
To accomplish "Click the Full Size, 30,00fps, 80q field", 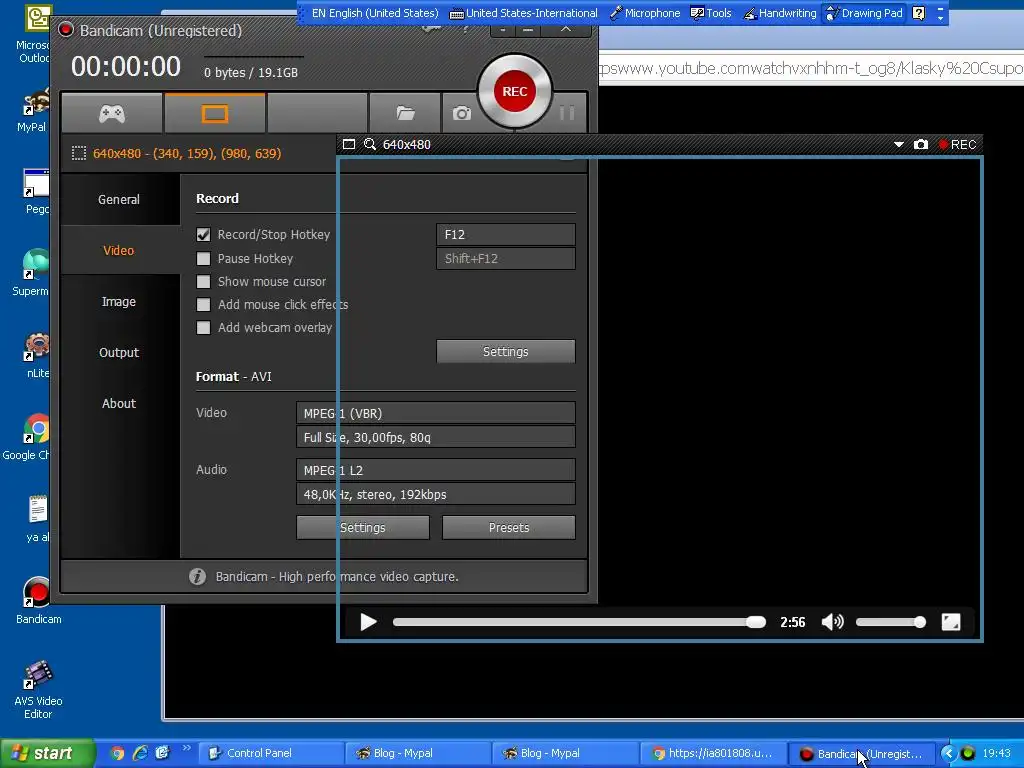I will pos(436,437).
